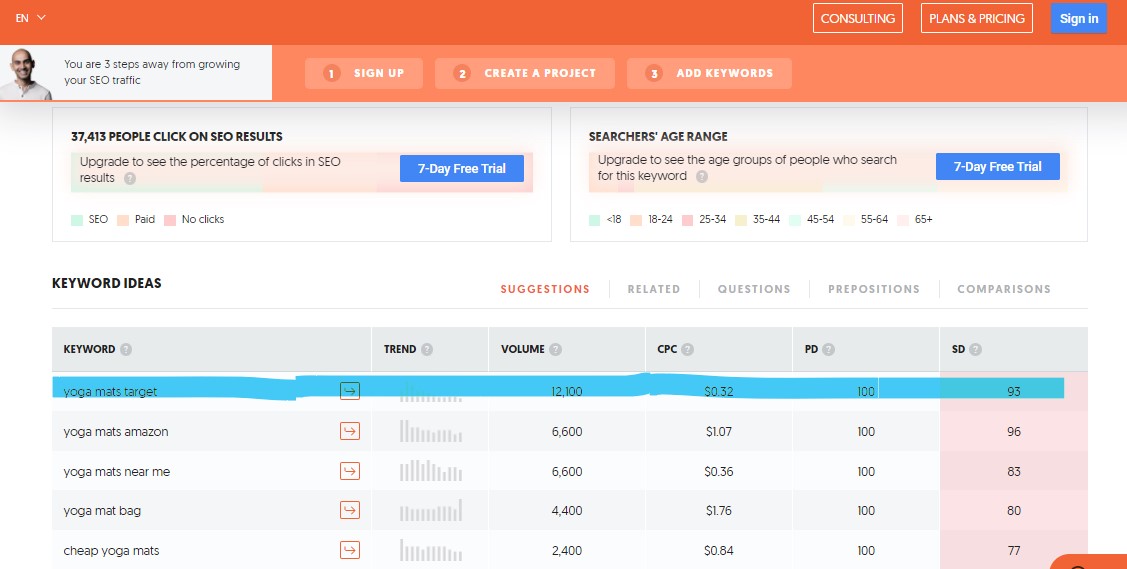Click SD value 80
The width and height of the screenshot is (1127, 569).
pyautogui.click(x=1013, y=511)
